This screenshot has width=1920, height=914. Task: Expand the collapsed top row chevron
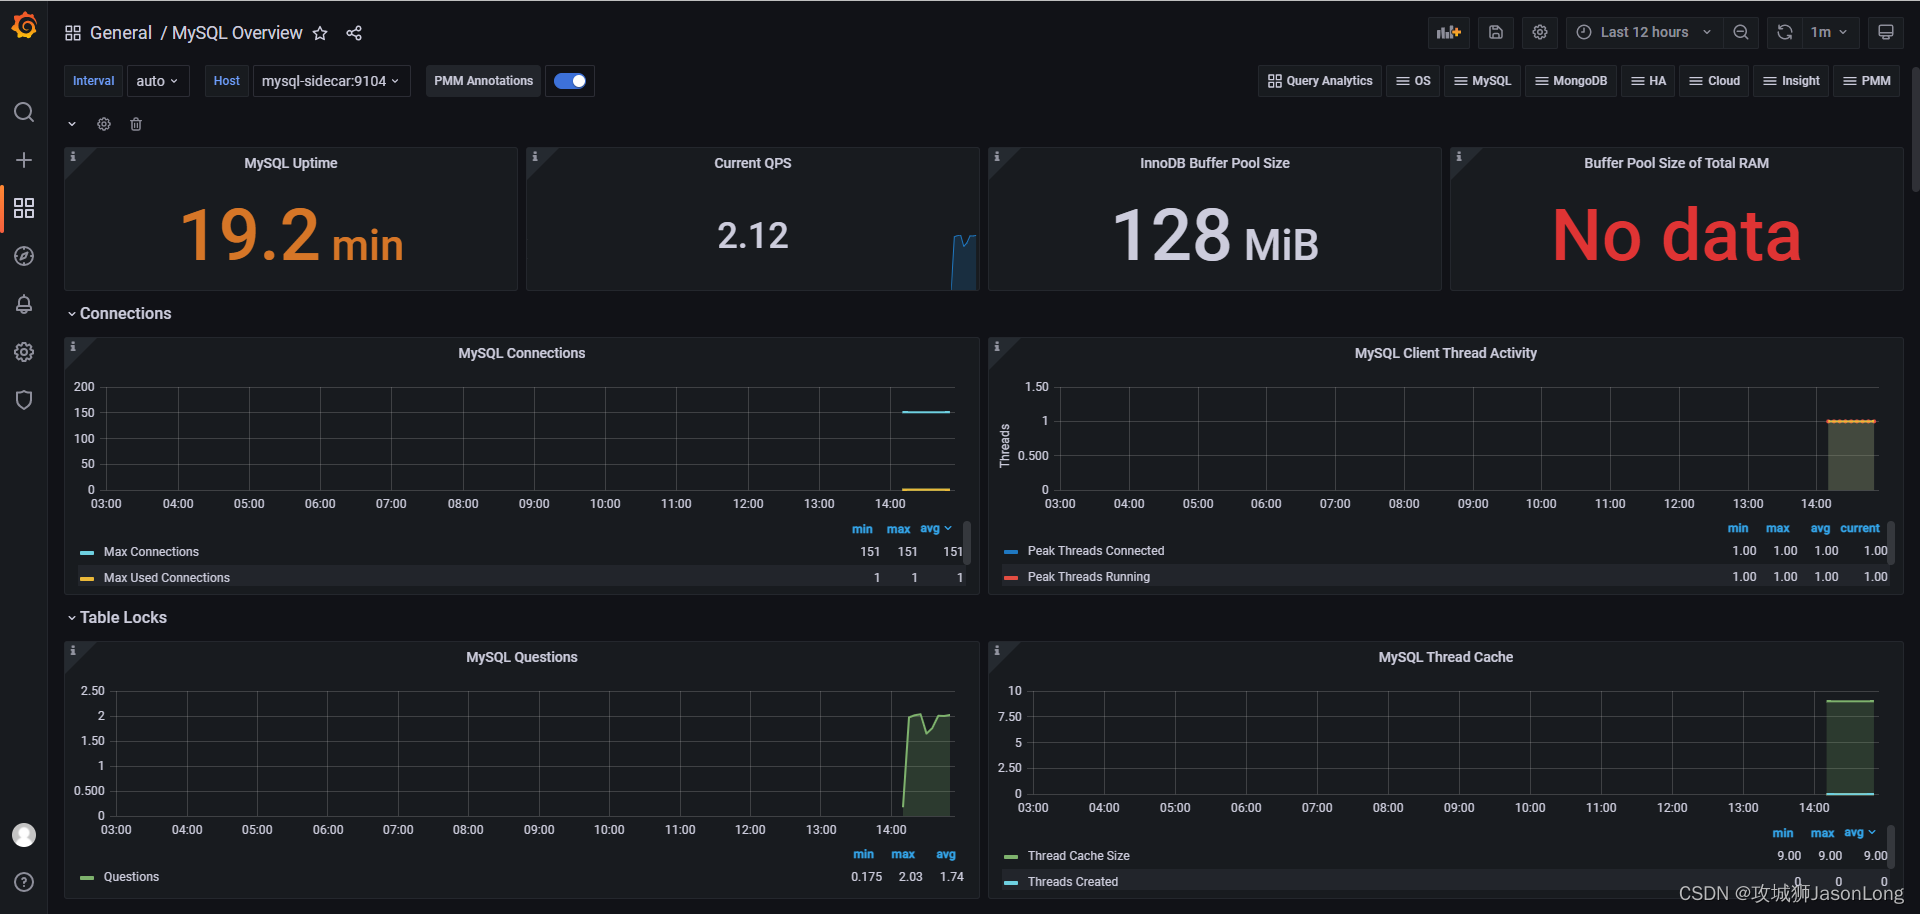pos(72,124)
